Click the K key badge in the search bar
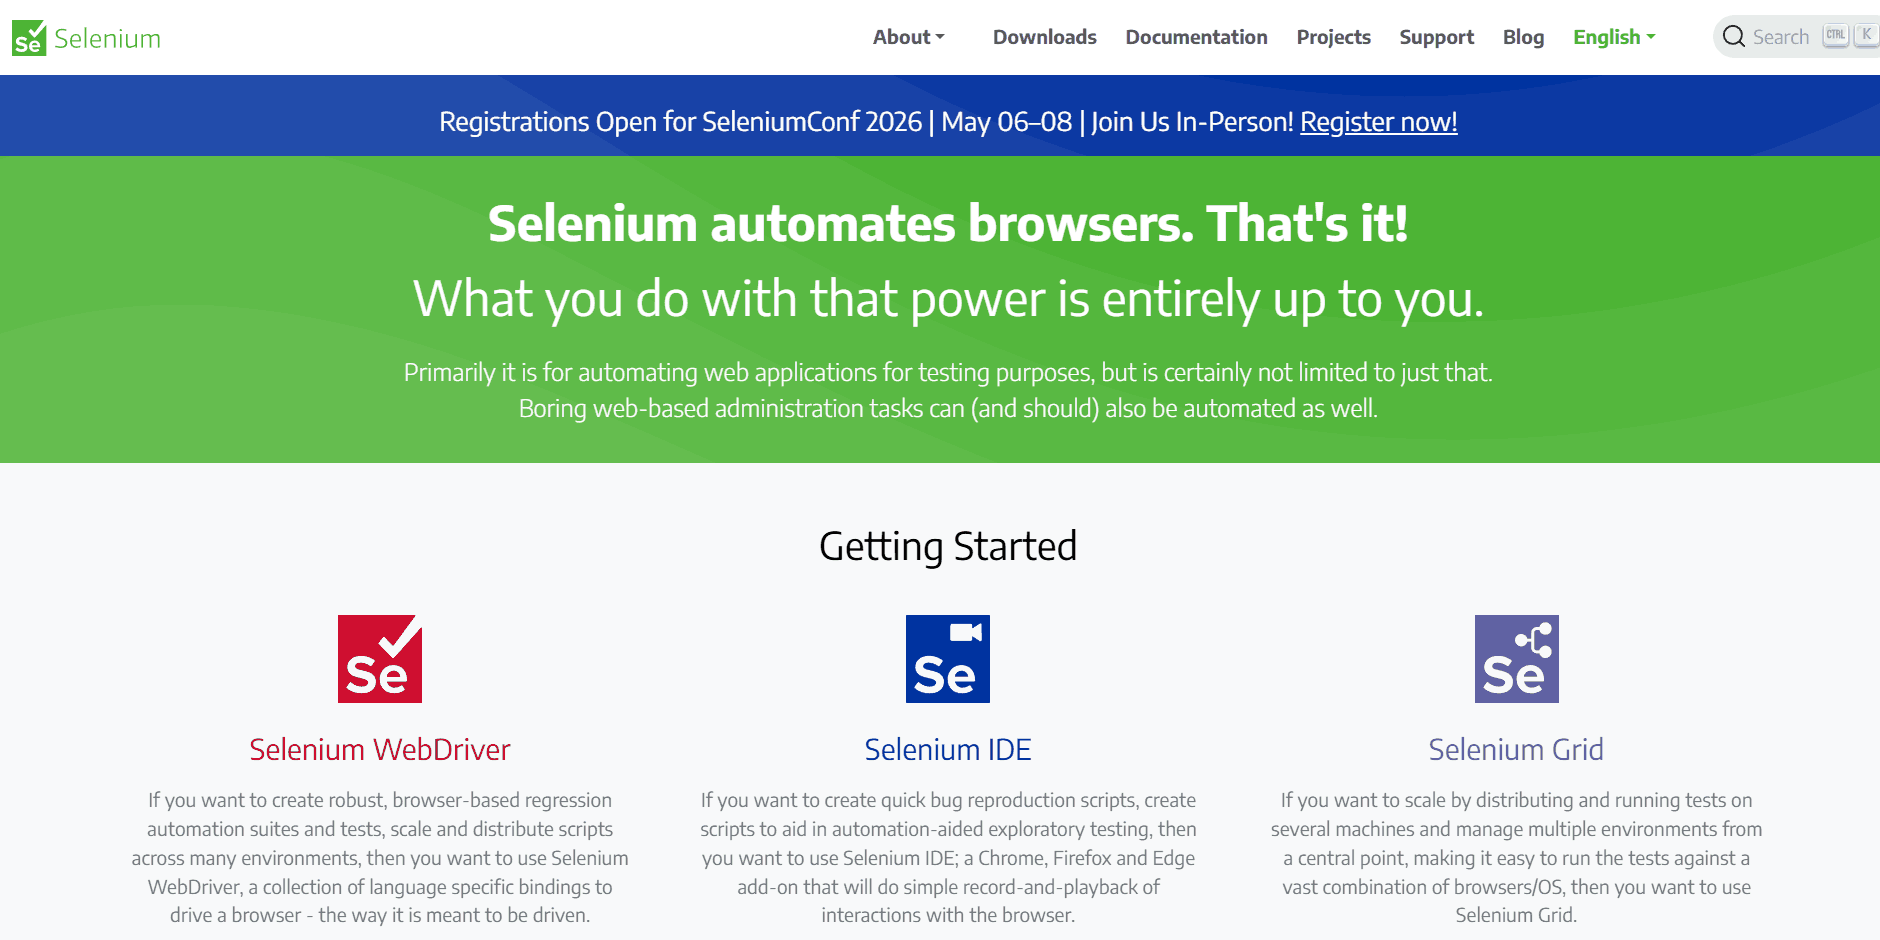This screenshot has width=1880, height=940. (1867, 33)
